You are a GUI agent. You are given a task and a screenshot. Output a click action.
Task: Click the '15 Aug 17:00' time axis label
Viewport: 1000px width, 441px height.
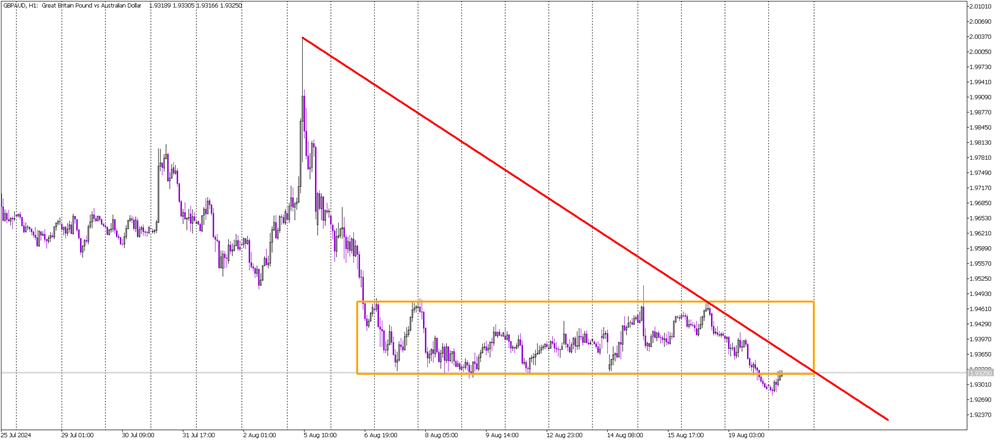tap(686, 436)
